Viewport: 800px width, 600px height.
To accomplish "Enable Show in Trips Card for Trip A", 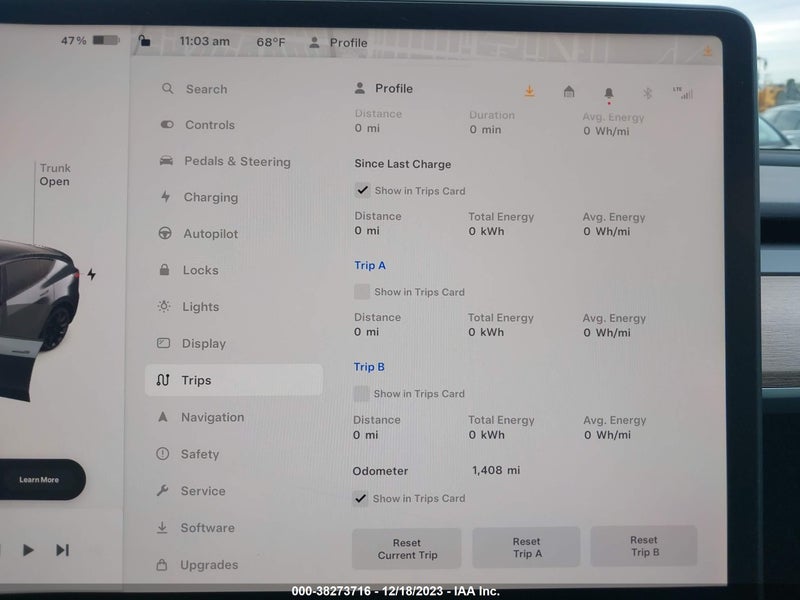I will point(362,292).
